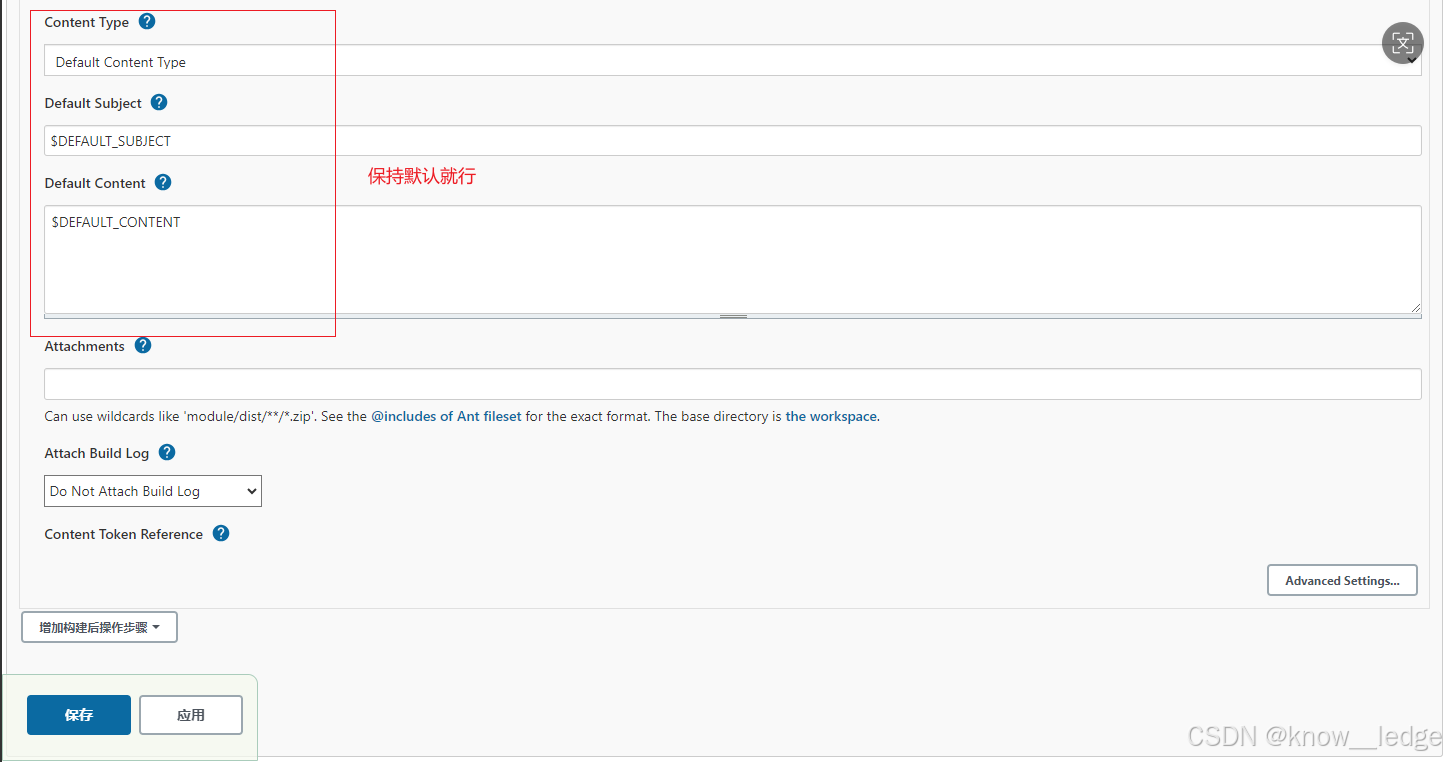1446x762 pixels.
Task: Click the $DEFAULT_CONTENT text area
Action: click(x=732, y=260)
